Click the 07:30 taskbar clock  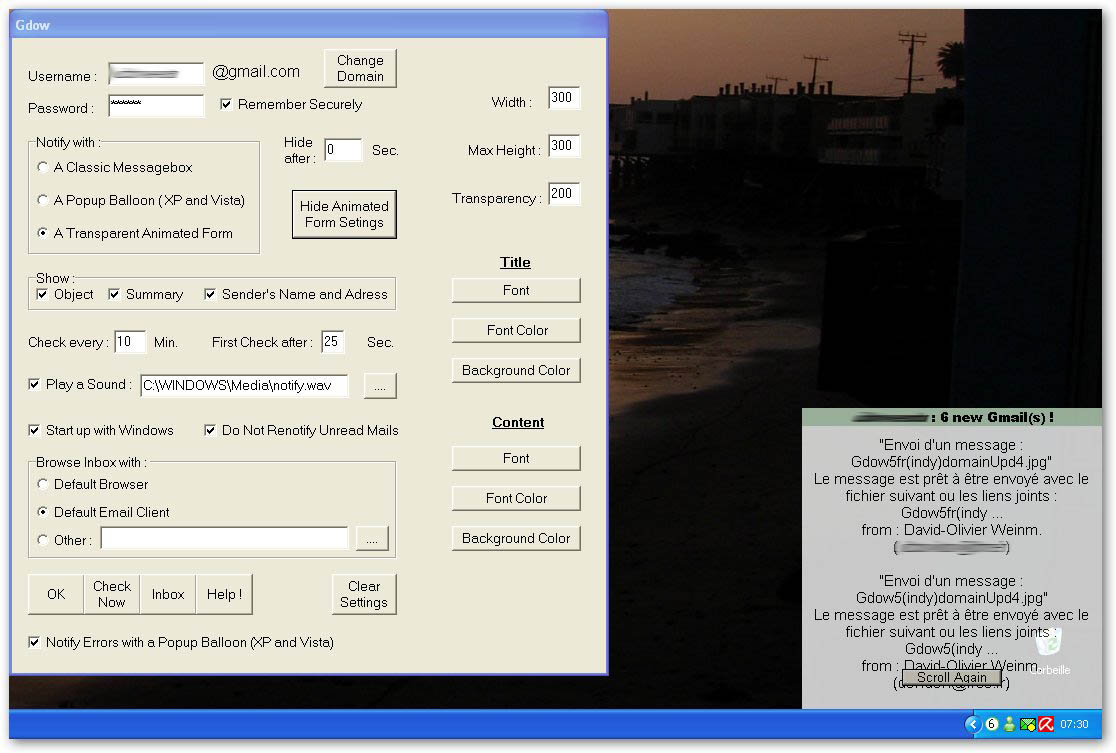point(1074,725)
